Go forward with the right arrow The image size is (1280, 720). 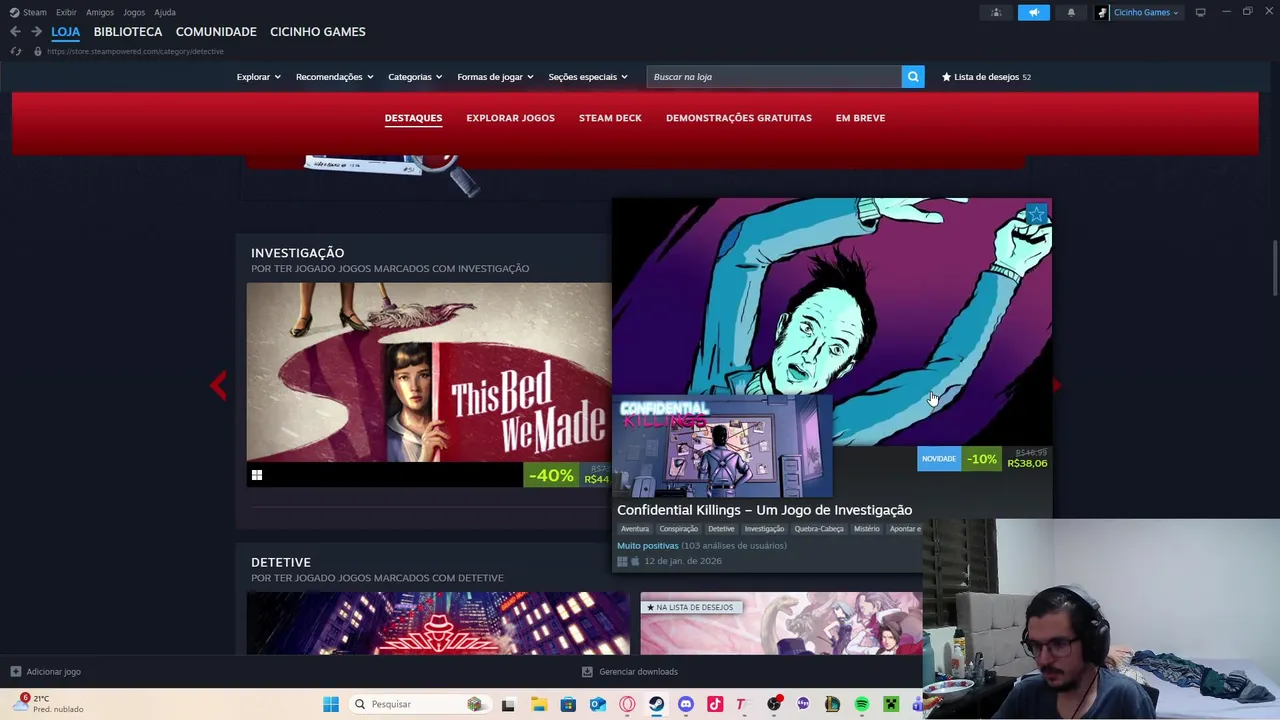pyautogui.click(x=36, y=32)
